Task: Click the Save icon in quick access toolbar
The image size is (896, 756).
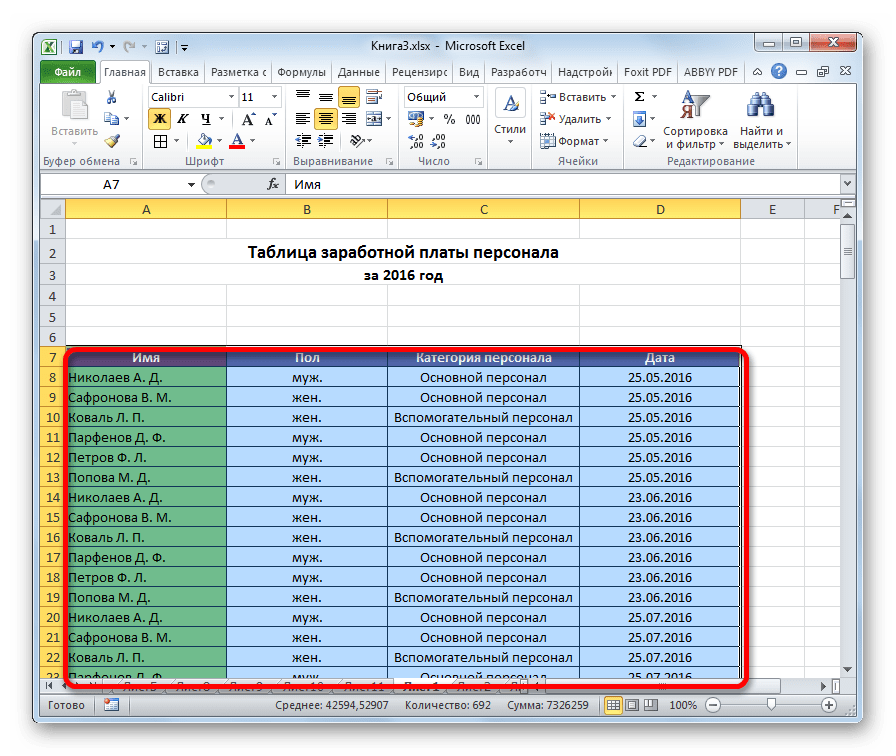Action: click(75, 46)
